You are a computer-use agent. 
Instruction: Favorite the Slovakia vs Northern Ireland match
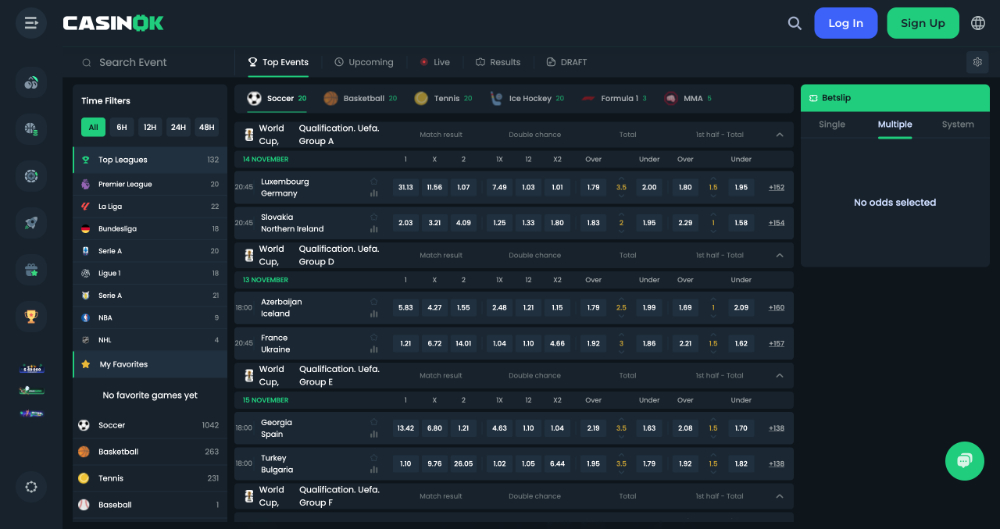pyautogui.click(x=374, y=216)
